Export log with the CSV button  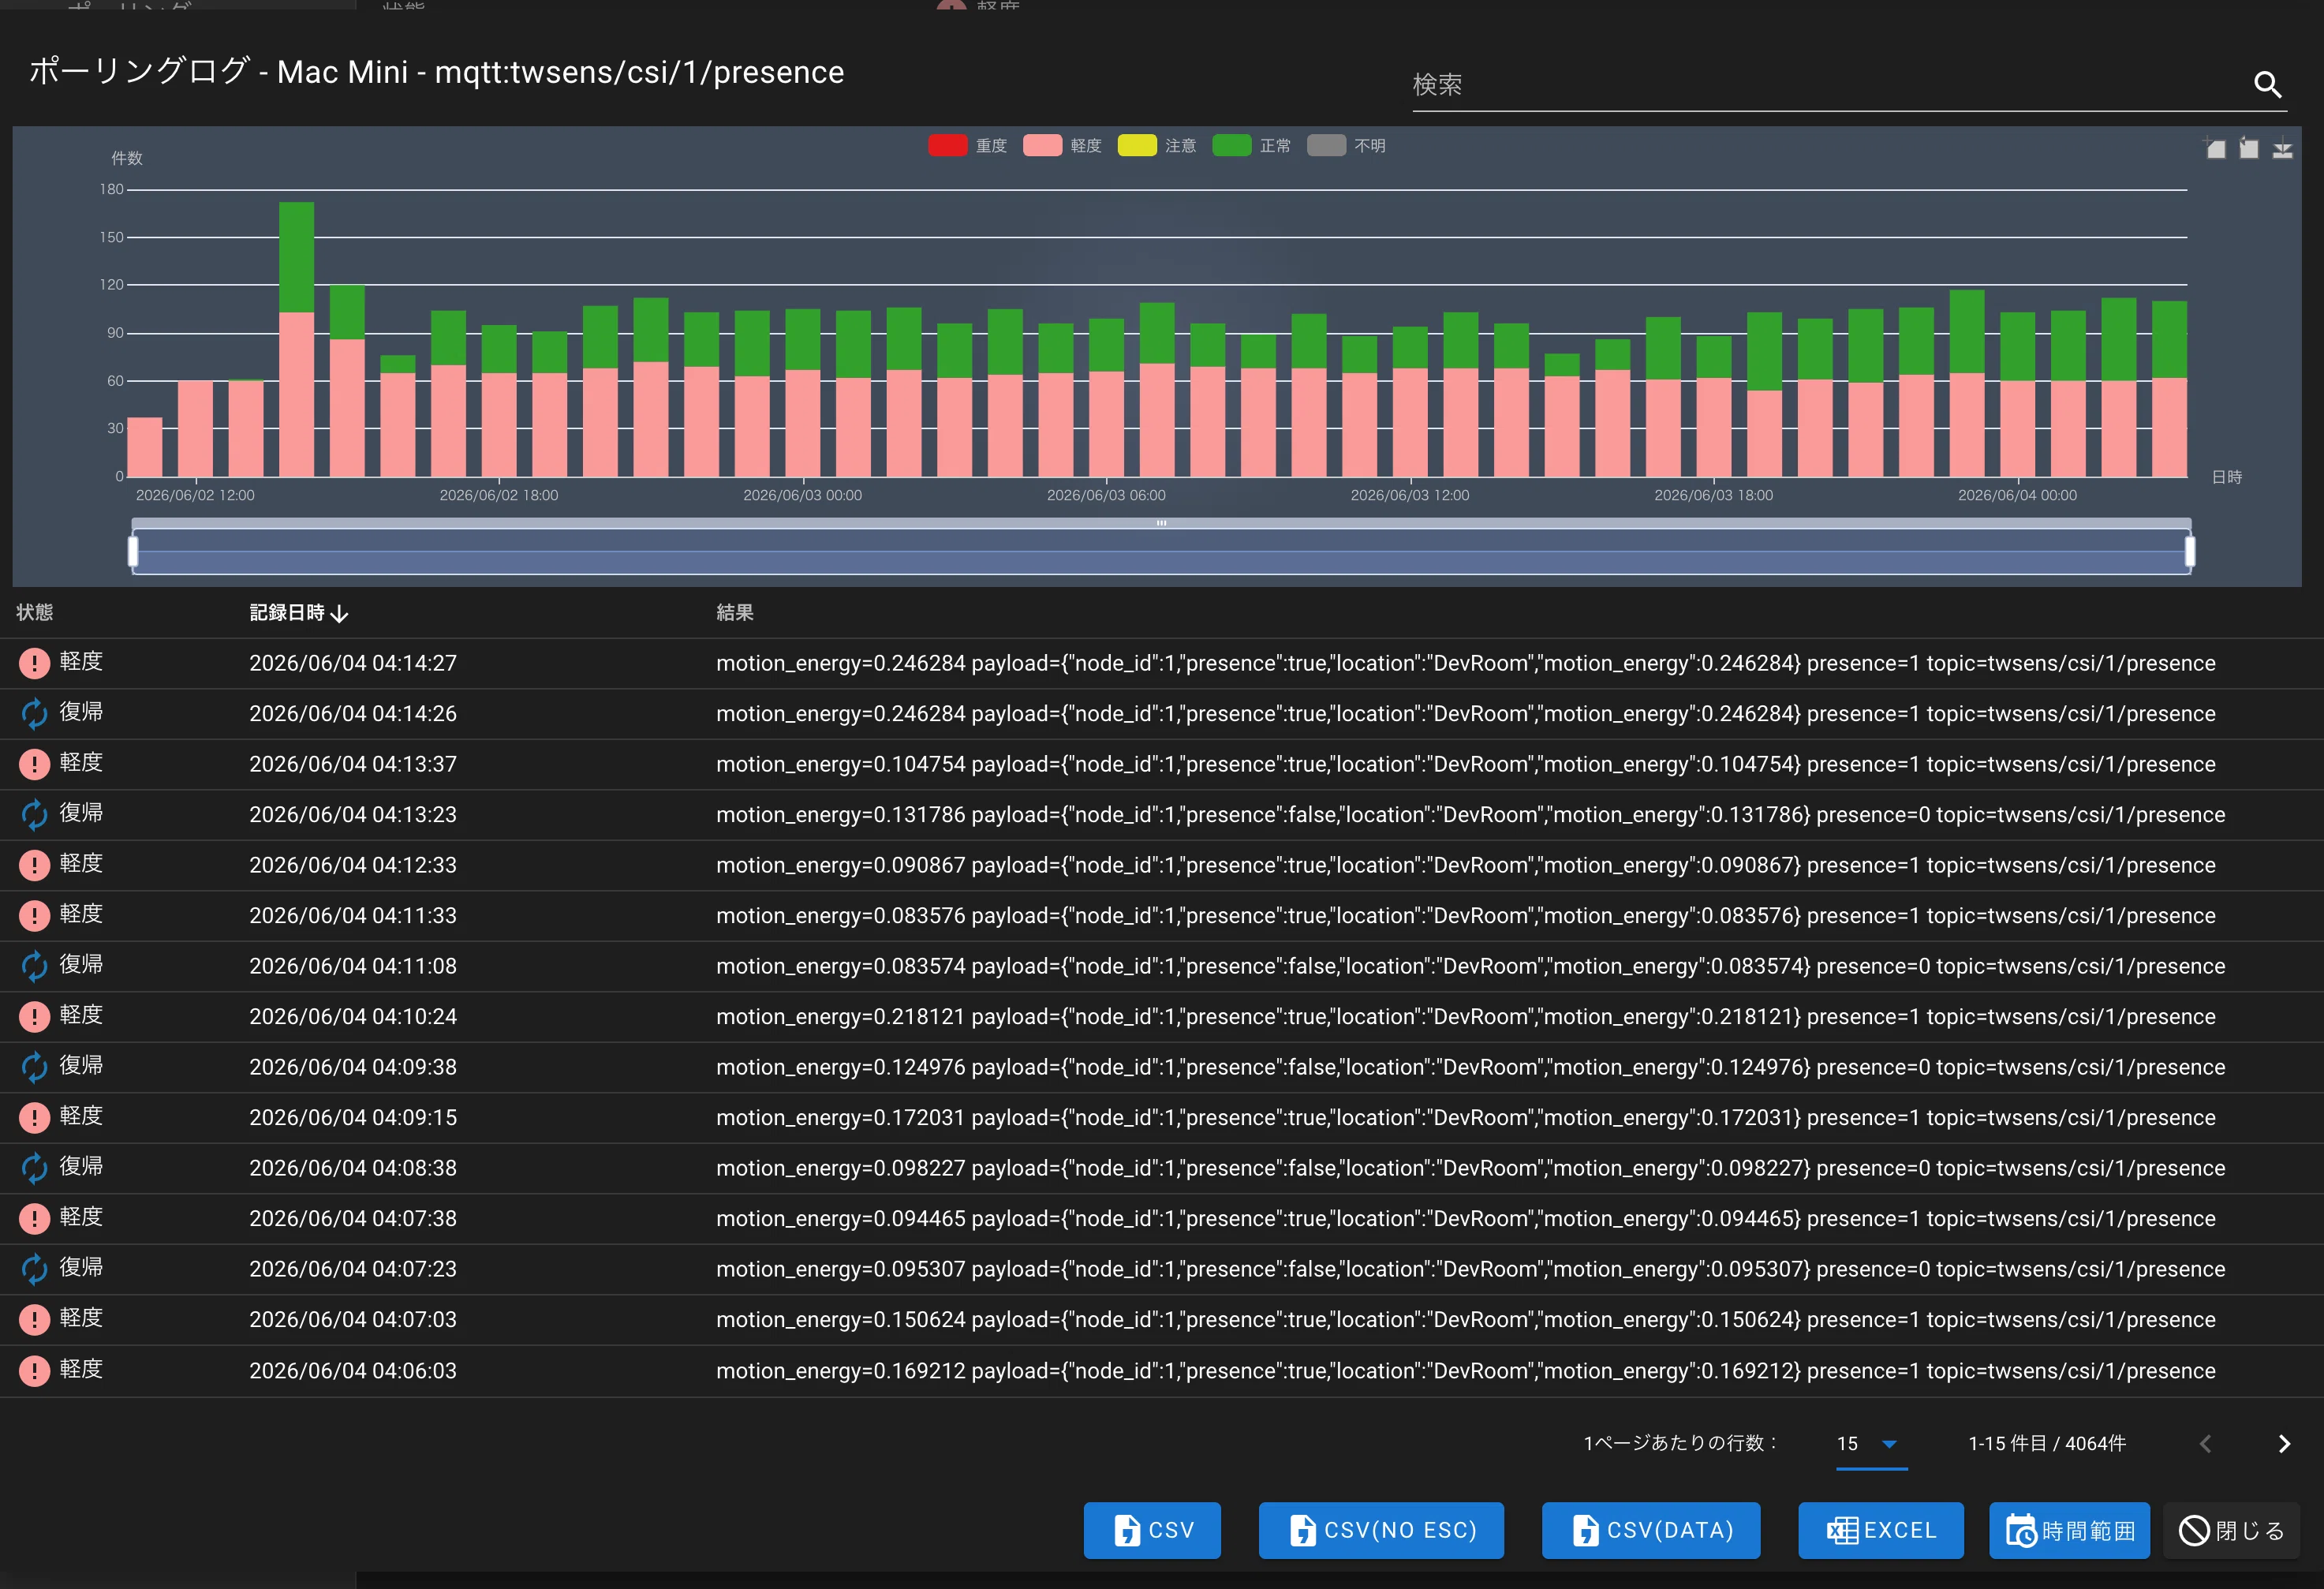1152,1530
